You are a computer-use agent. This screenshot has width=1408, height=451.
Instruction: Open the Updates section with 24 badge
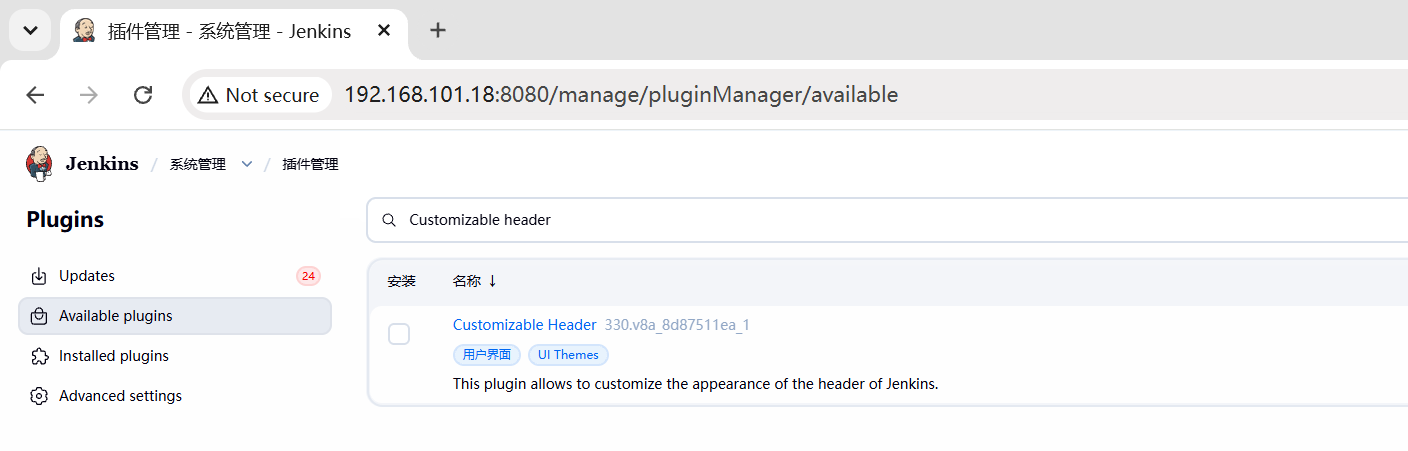pyautogui.click(x=175, y=276)
